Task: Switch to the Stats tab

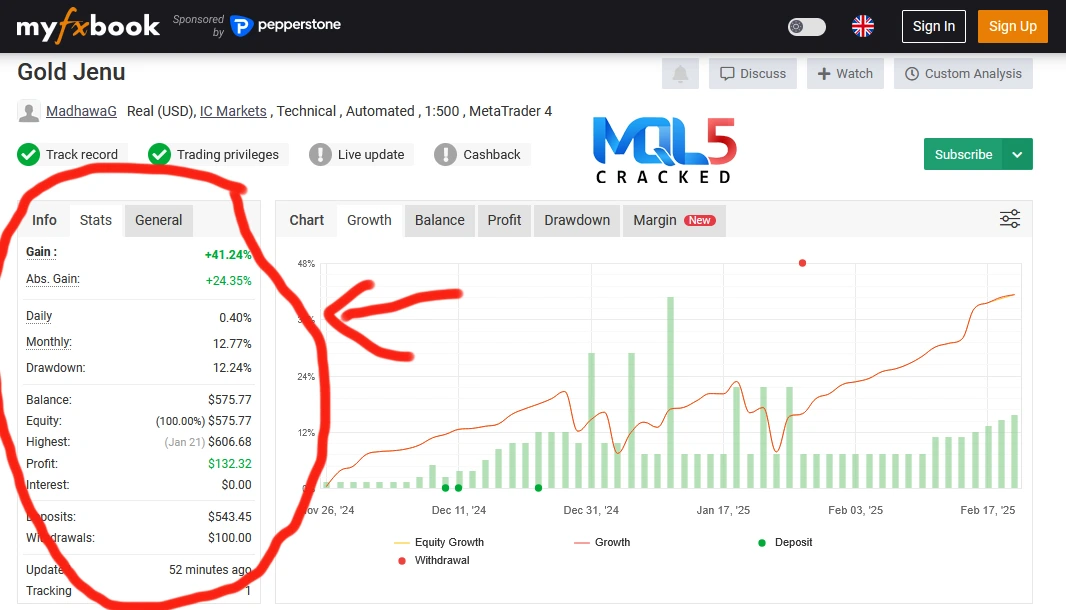Action: click(x=96, y=220)
